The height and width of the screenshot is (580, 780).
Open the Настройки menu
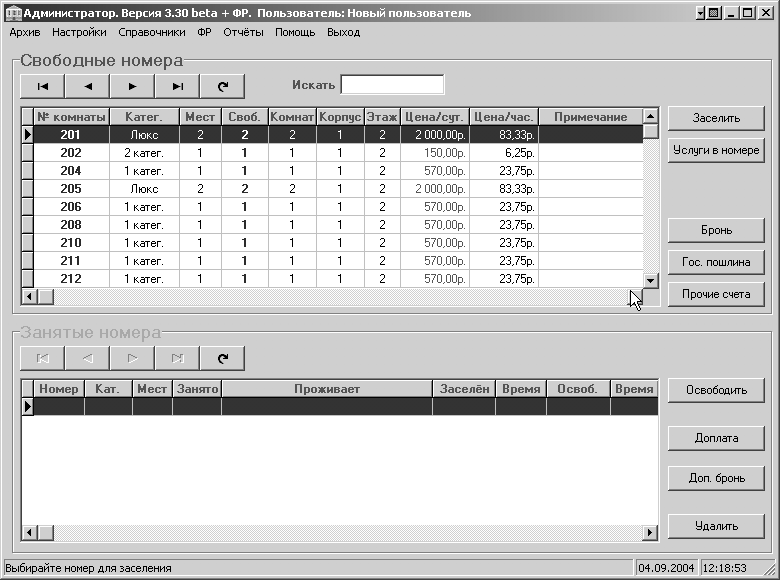click(x=79, y=32)
